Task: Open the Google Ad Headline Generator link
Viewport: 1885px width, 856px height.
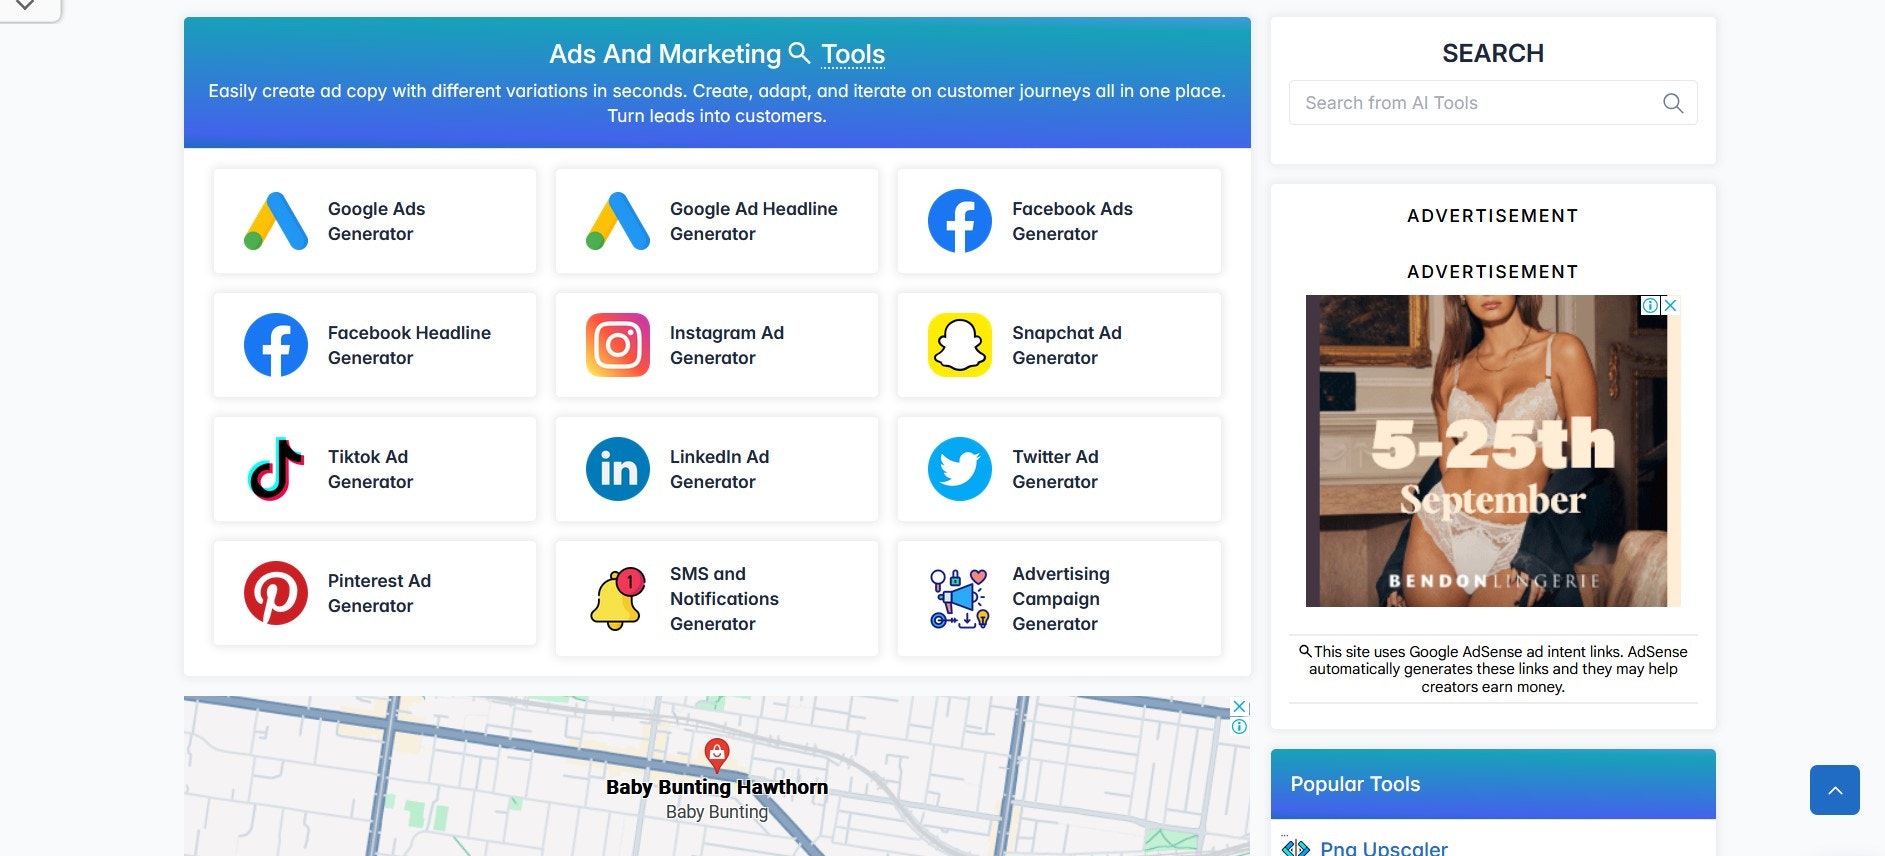Action: 753,221
